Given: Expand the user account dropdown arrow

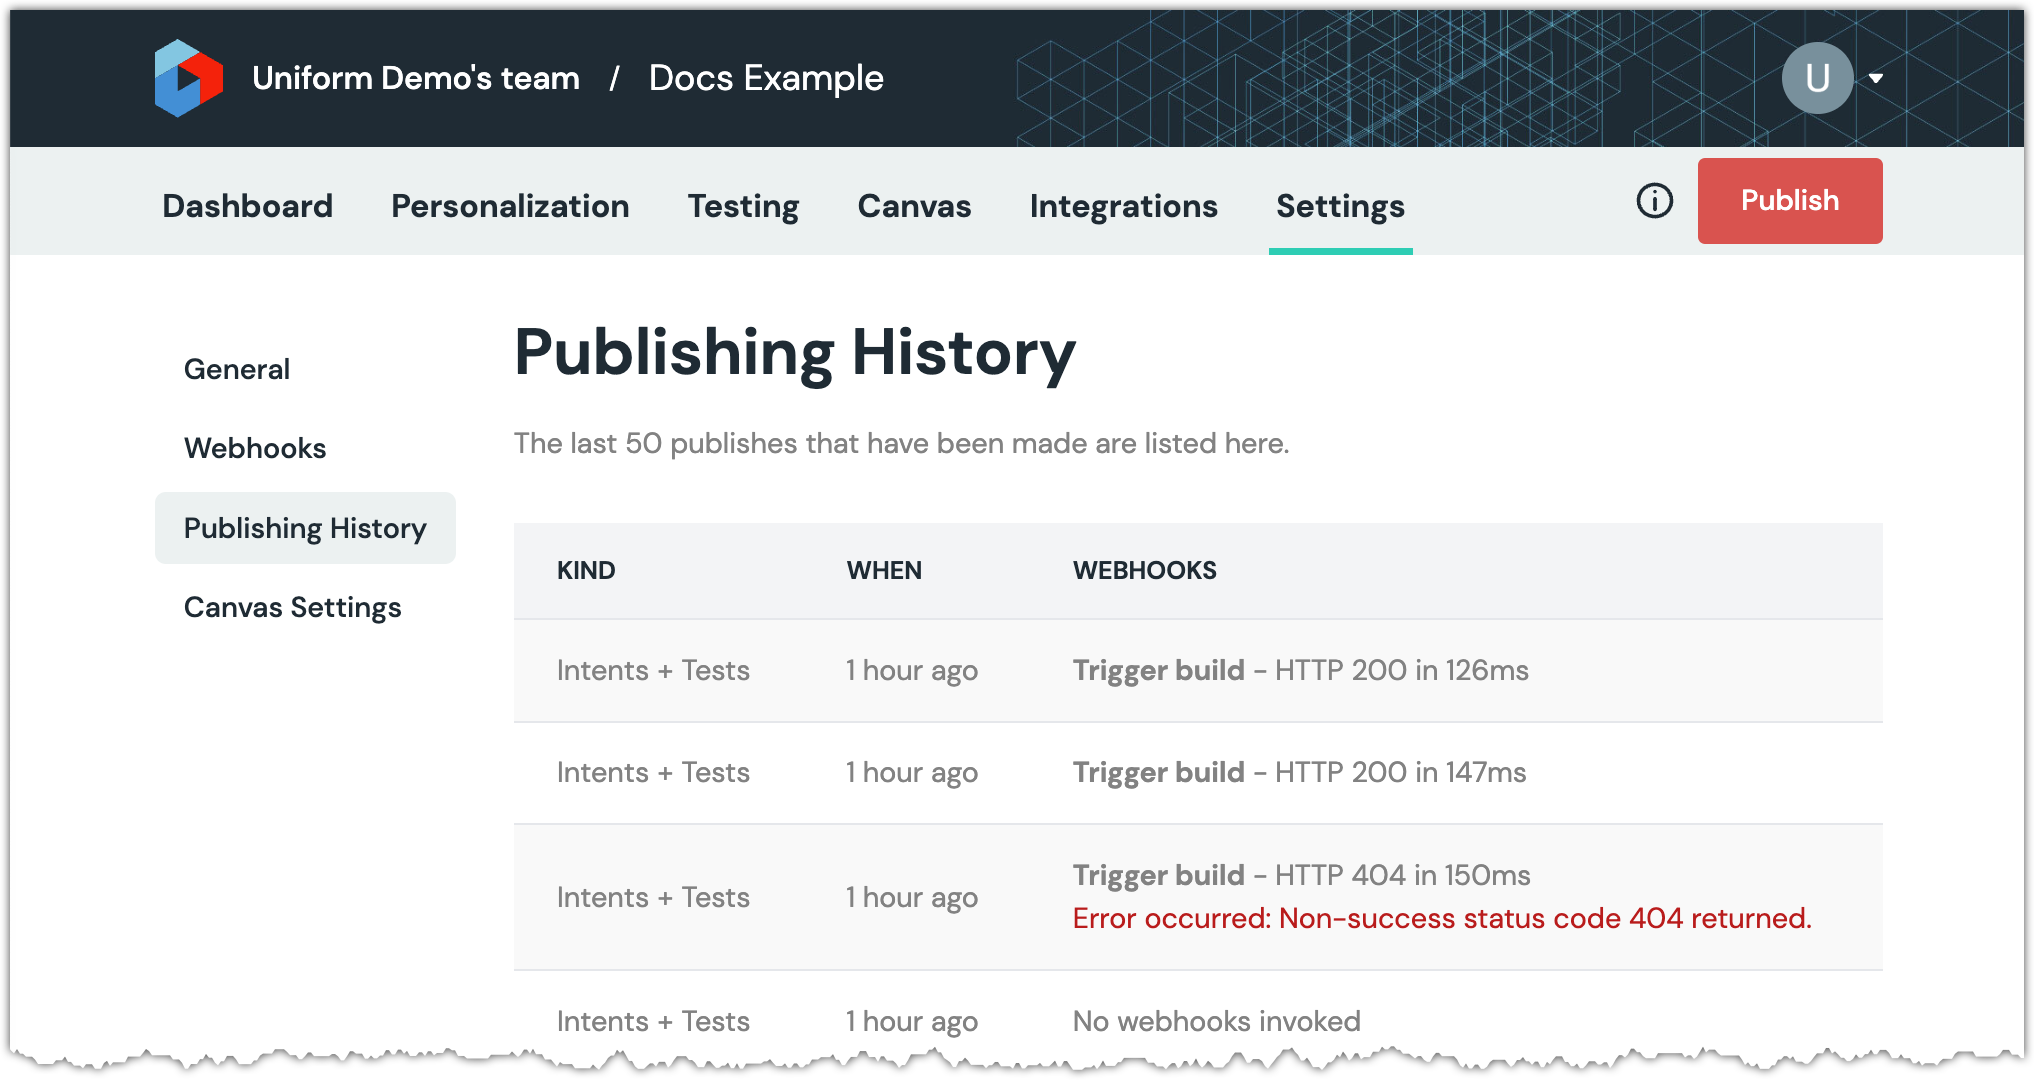Looking at the screenshot, I should click(x=1876, y=78).
